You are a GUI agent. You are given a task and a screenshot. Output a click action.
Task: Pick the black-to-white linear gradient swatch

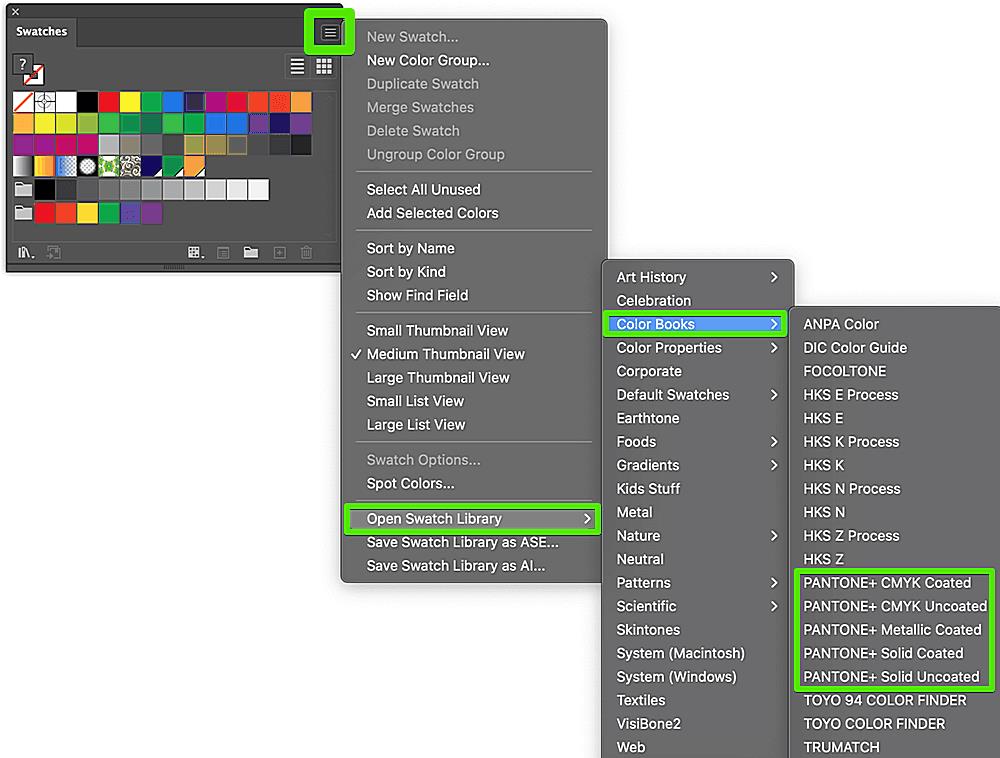(24, 166)
